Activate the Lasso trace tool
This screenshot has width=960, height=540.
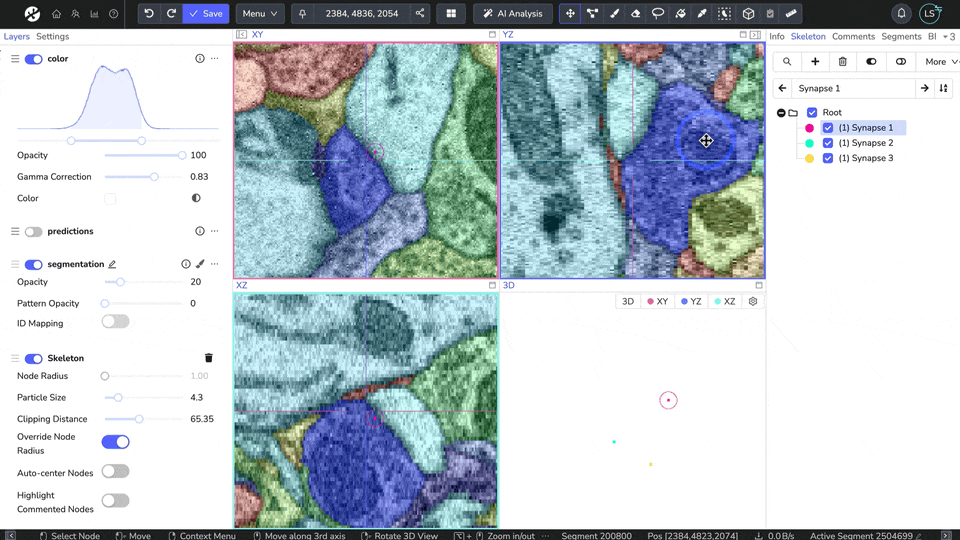coord(658,14)
